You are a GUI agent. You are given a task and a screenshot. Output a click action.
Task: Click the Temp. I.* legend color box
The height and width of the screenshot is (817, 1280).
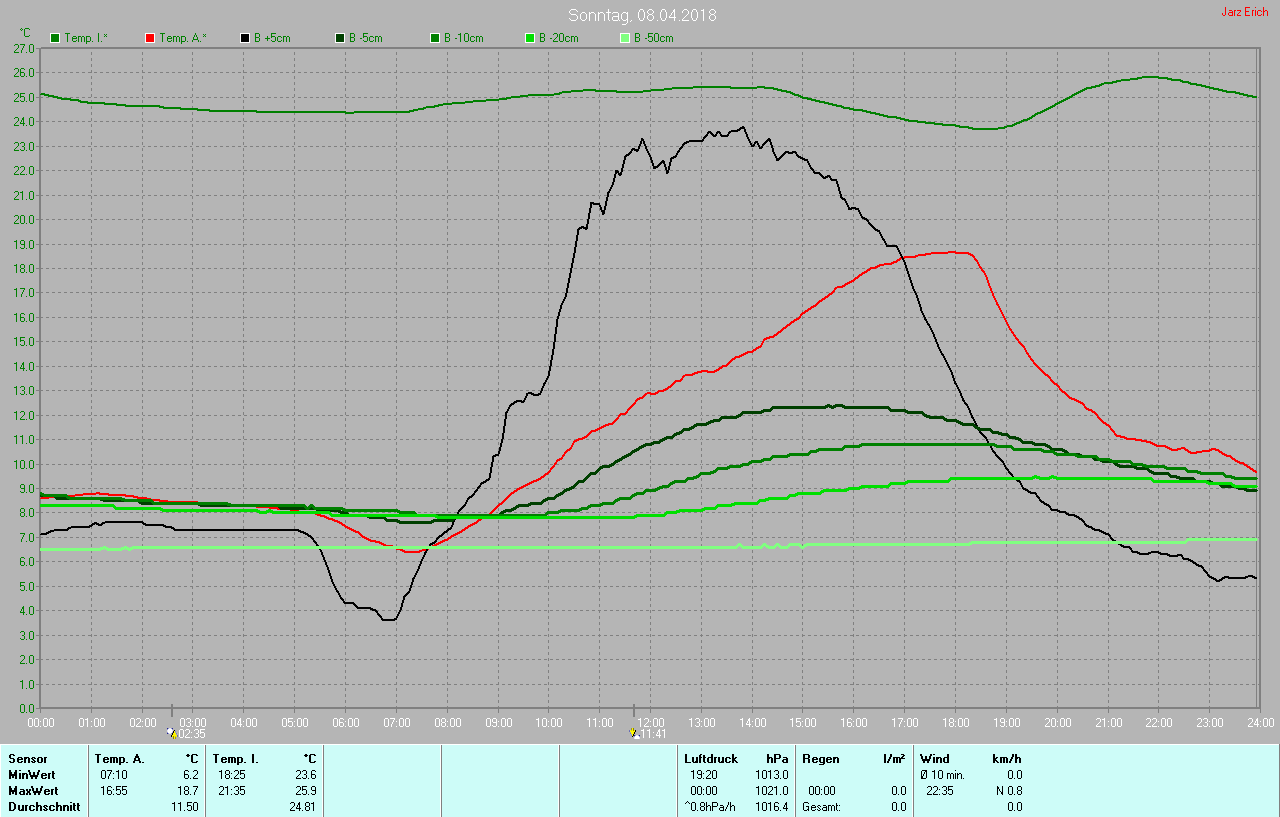point(55,38)
